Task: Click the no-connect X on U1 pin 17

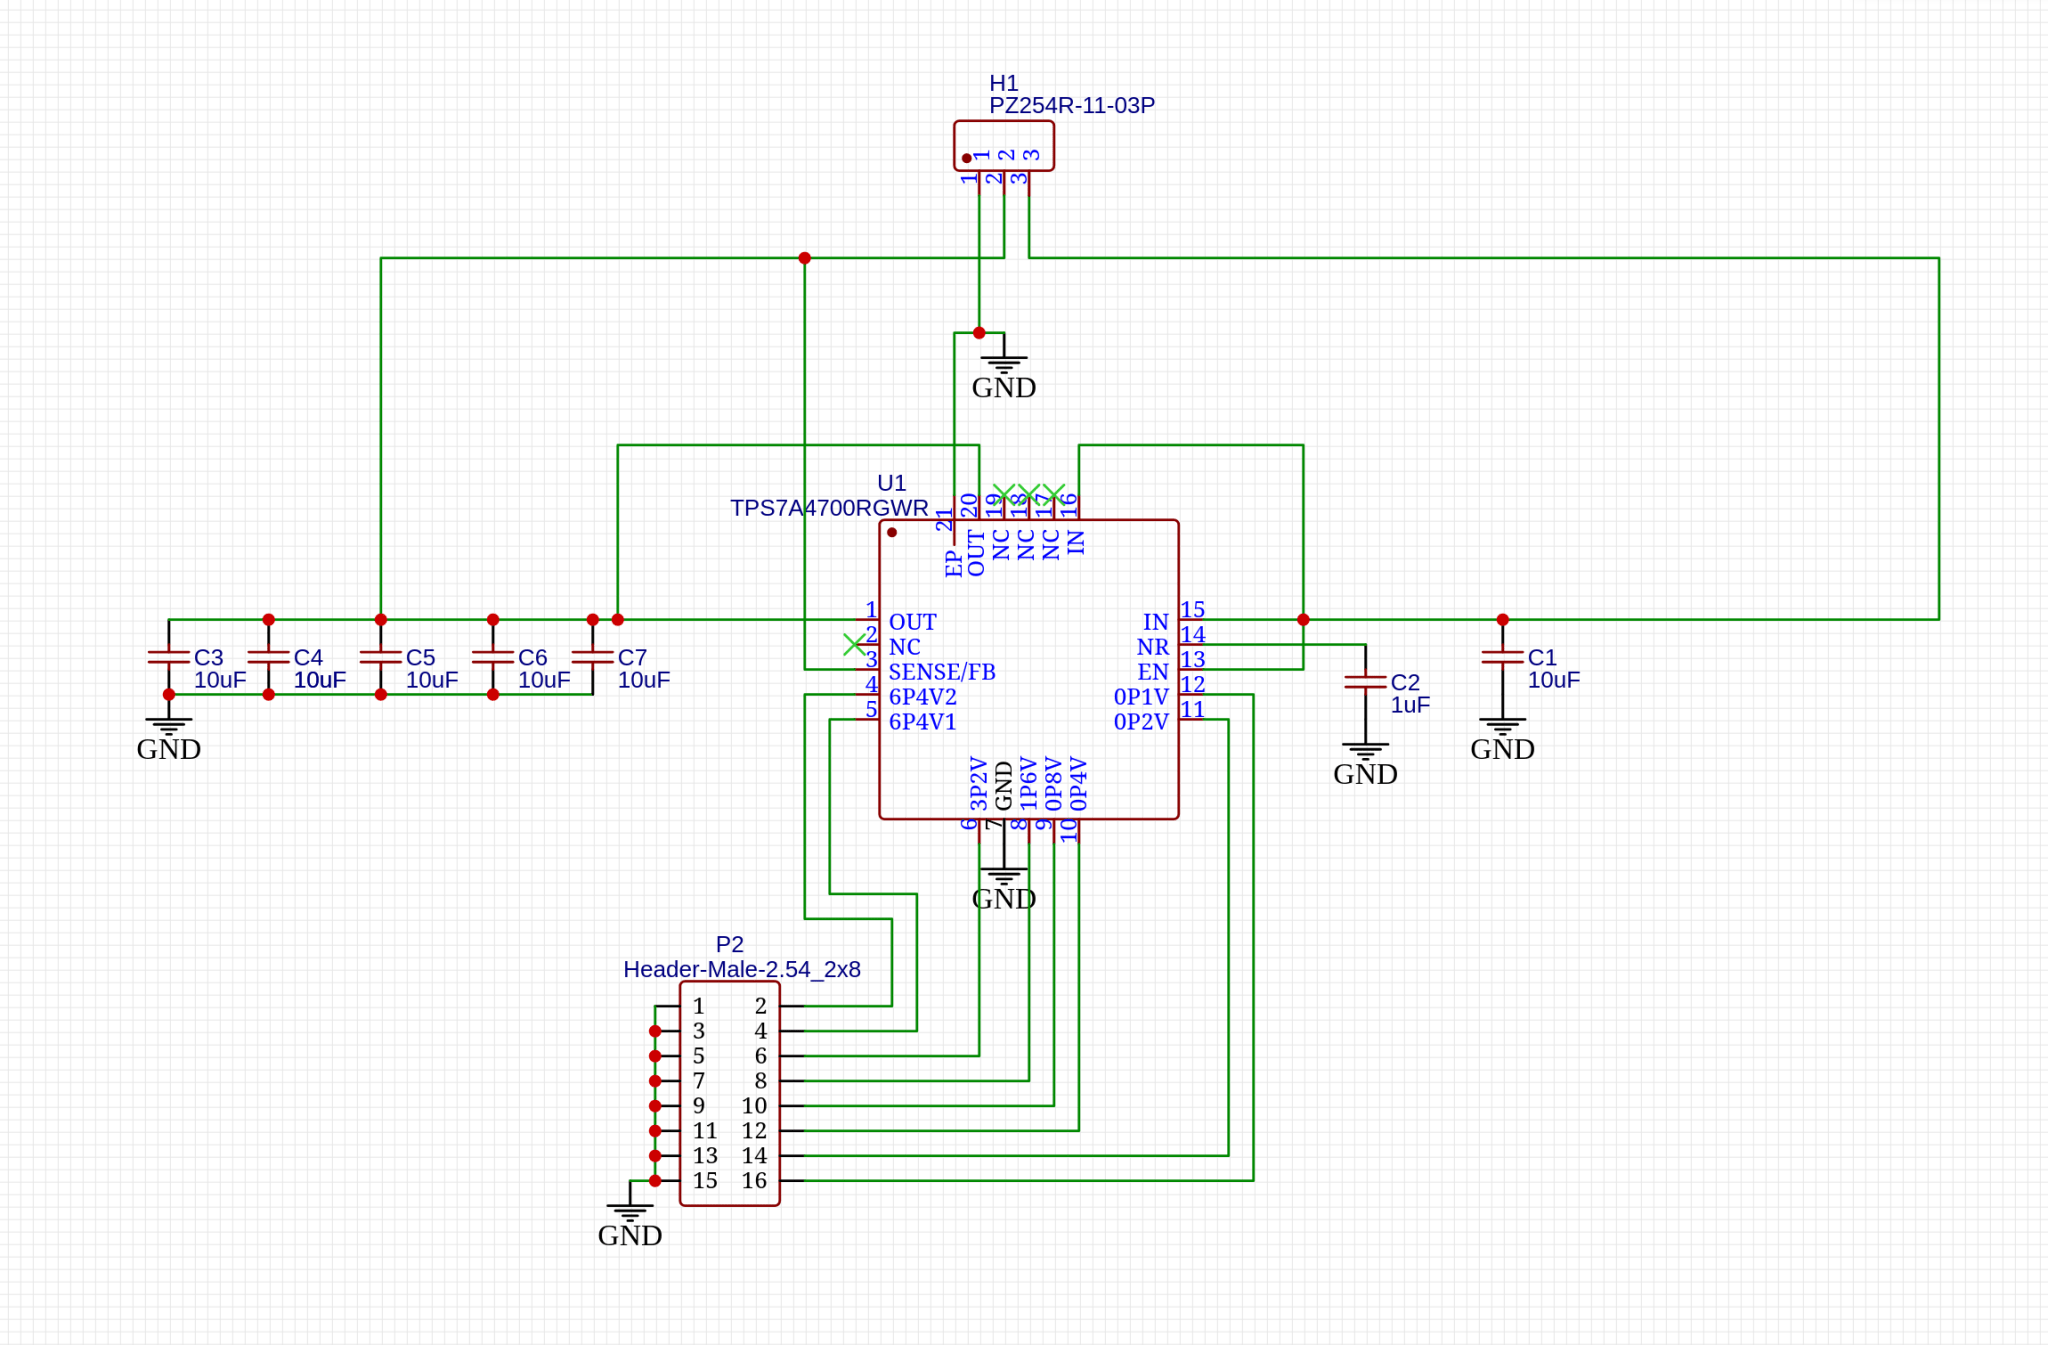Action: click(x=1053, y=494)
